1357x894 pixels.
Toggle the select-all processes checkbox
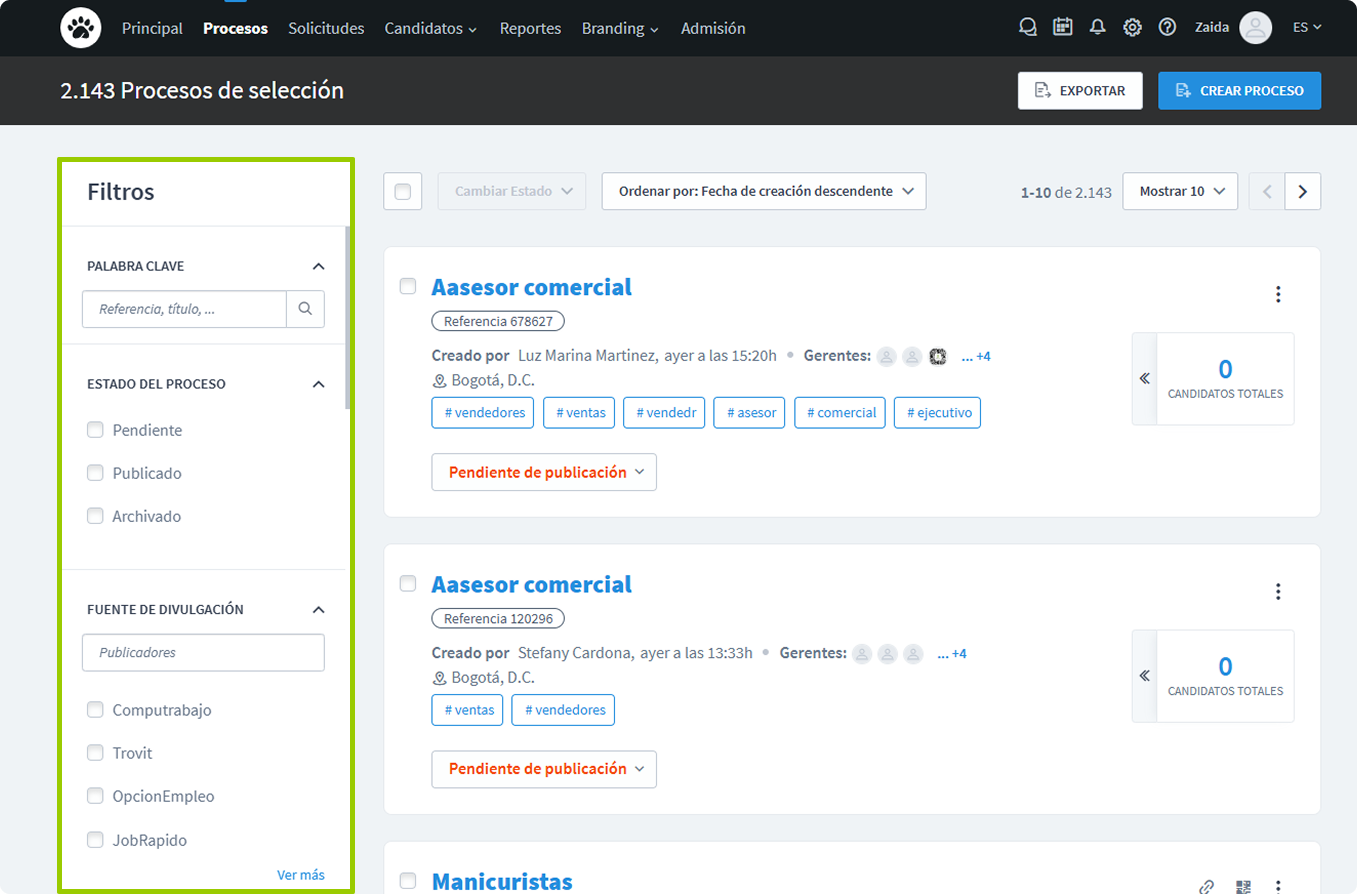point(403,192)
